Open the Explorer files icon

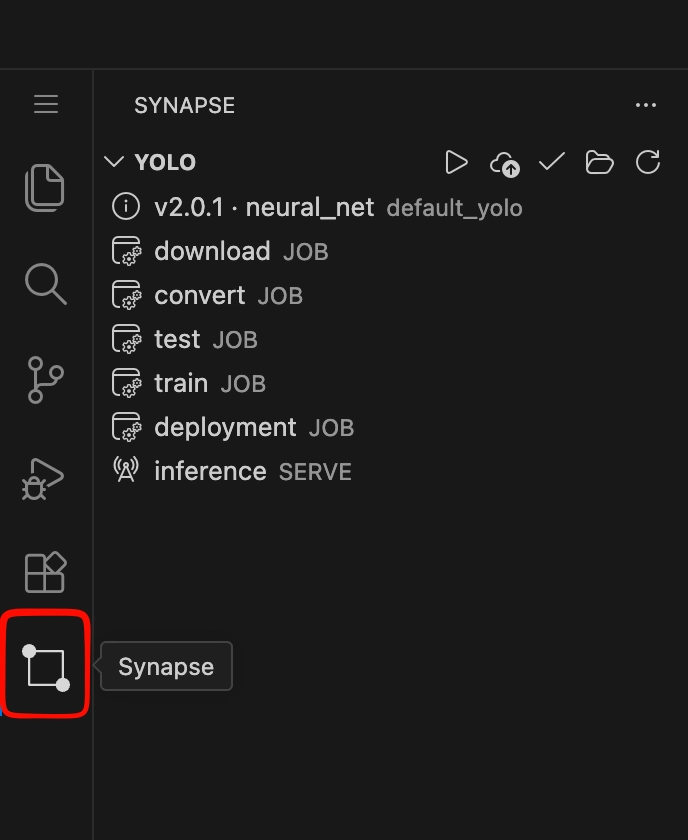45,188
